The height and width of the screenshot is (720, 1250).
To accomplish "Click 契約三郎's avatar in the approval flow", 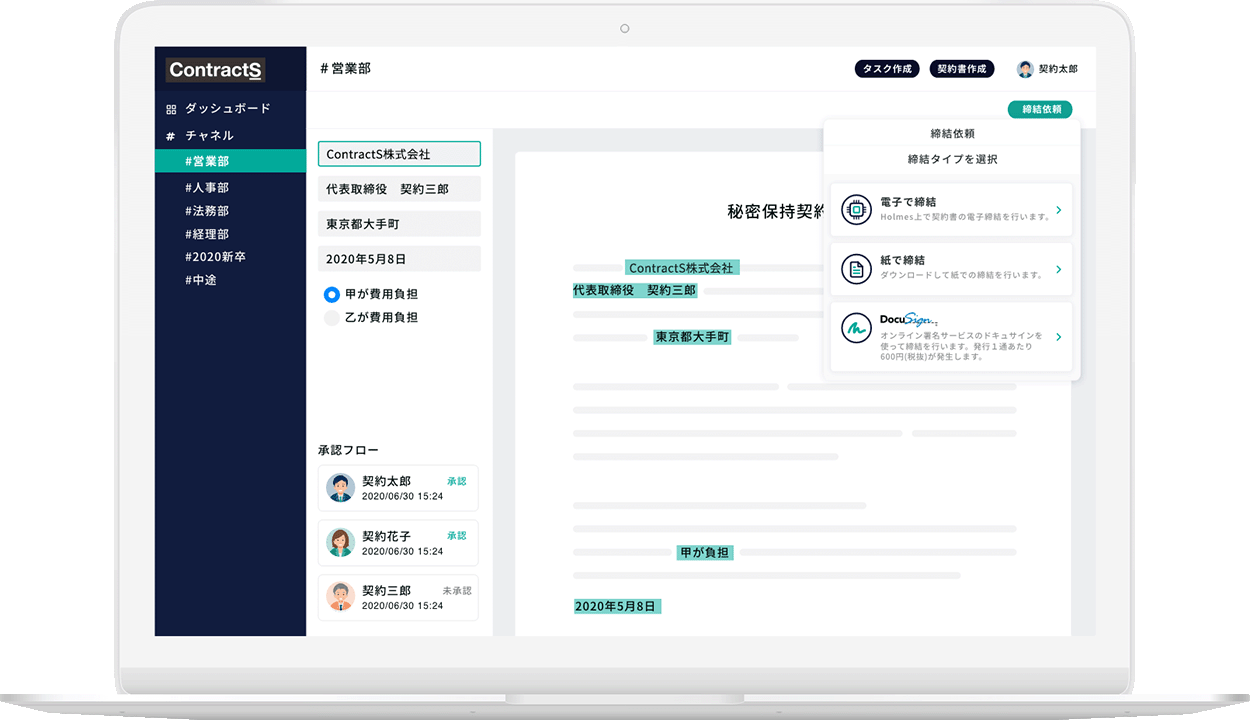I will click(340, 597).
